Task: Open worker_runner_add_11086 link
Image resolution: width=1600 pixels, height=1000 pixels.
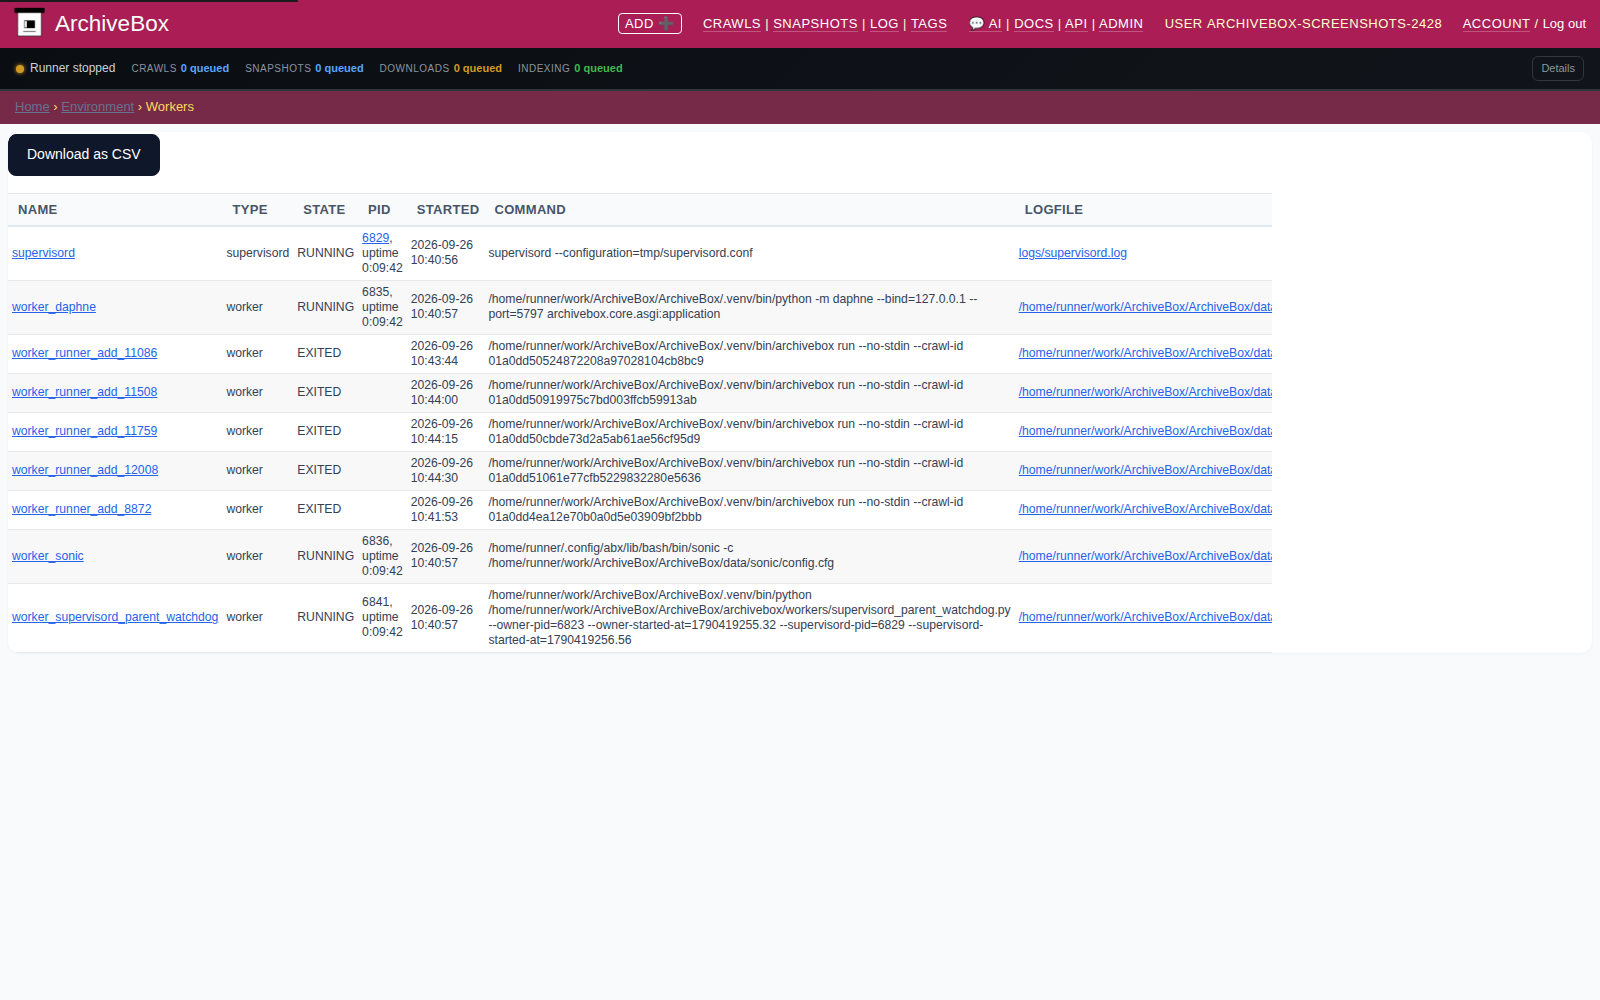Action: (x=84, y=353)
